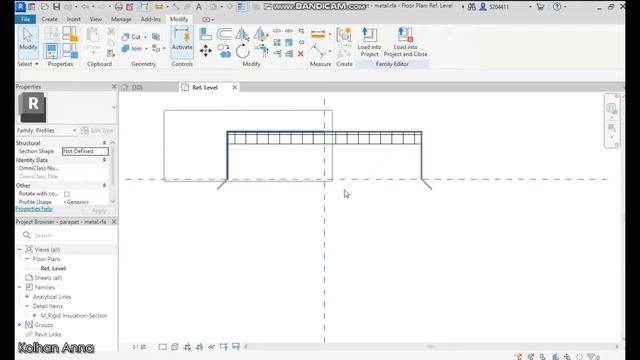The height and width of the screenshot is (360, 640).
Task: Select the Text tool in toolbar
Action: click(199, 7)
